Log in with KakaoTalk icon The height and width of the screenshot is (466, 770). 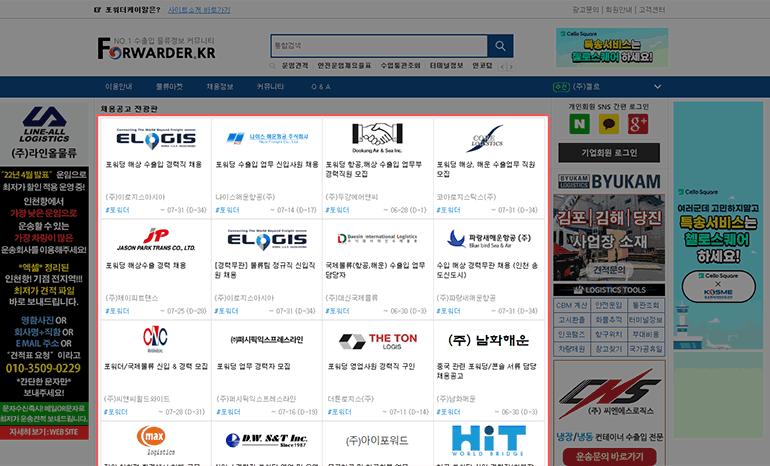[x=609, y=124]
